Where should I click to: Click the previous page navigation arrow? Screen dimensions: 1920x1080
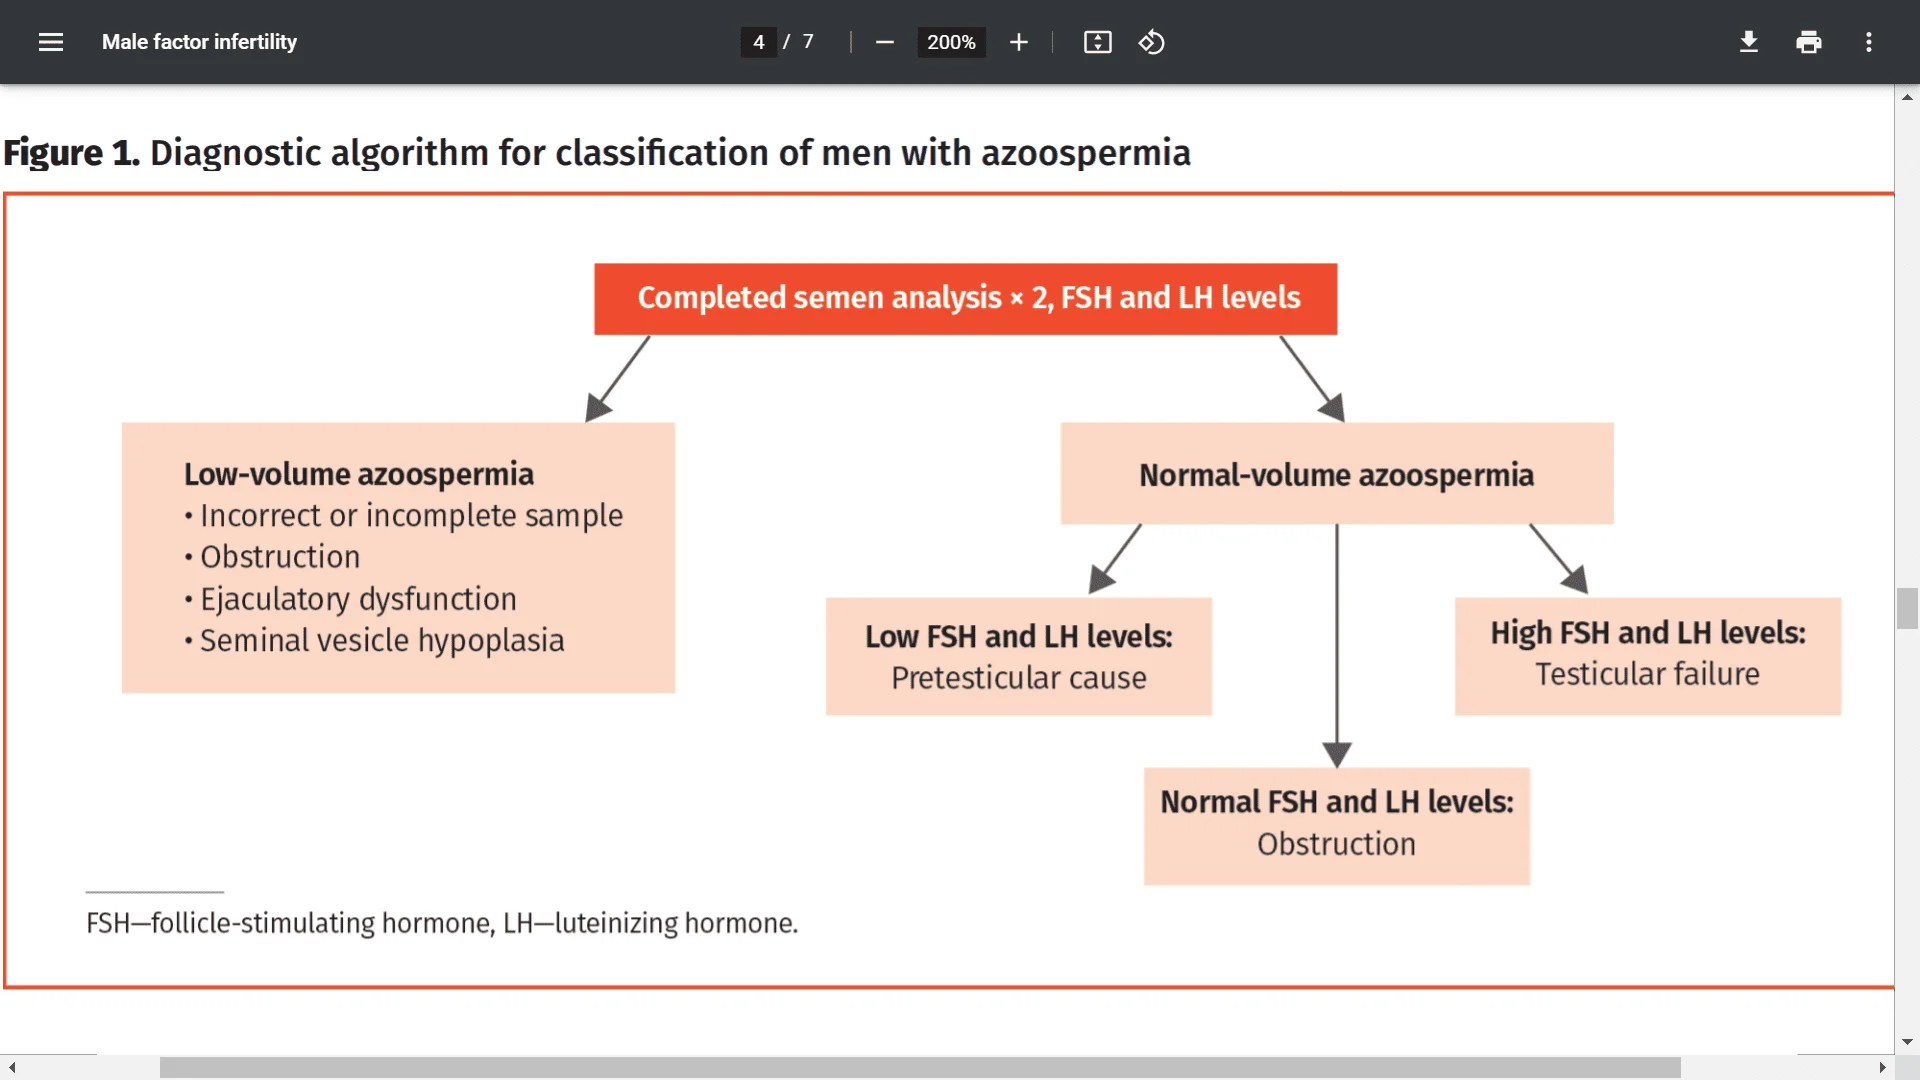12,1065
